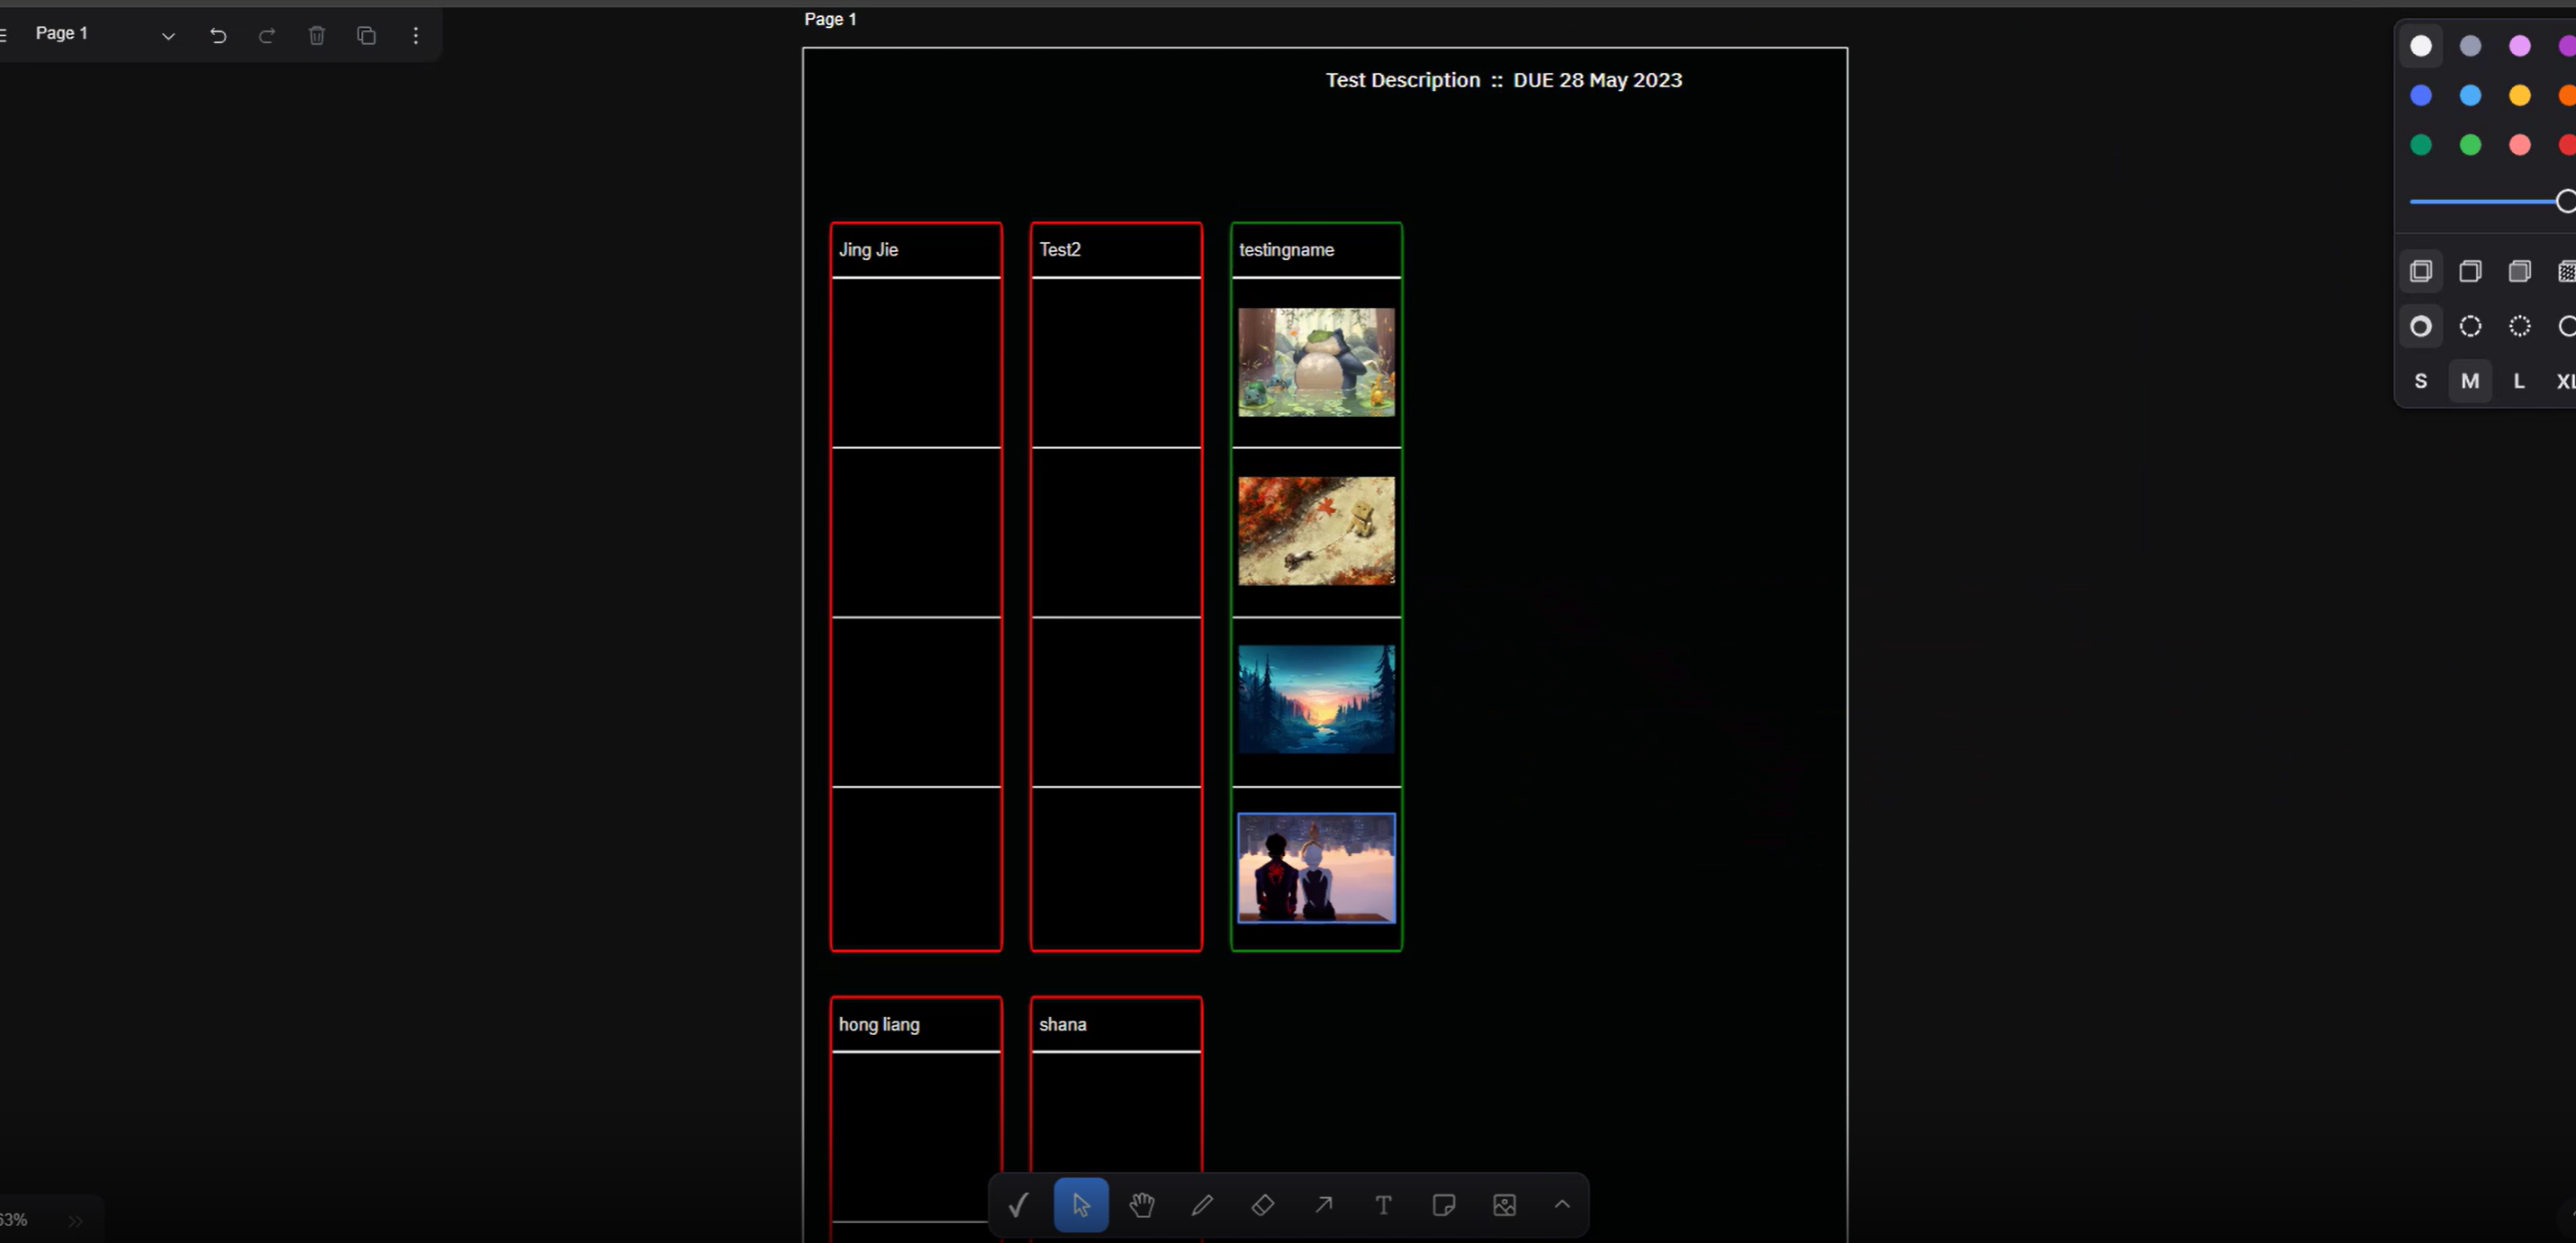
Task: Select the Text tool
Action: 1382,1205
